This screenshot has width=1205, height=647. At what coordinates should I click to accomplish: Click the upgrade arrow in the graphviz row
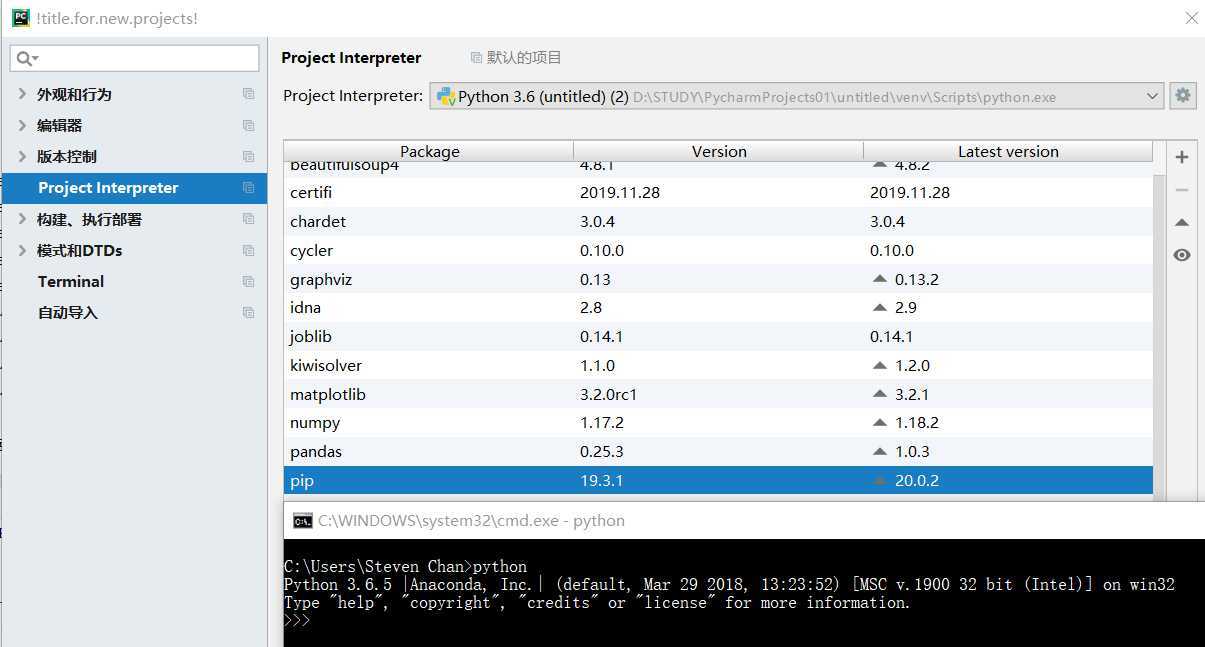[880, 279]
